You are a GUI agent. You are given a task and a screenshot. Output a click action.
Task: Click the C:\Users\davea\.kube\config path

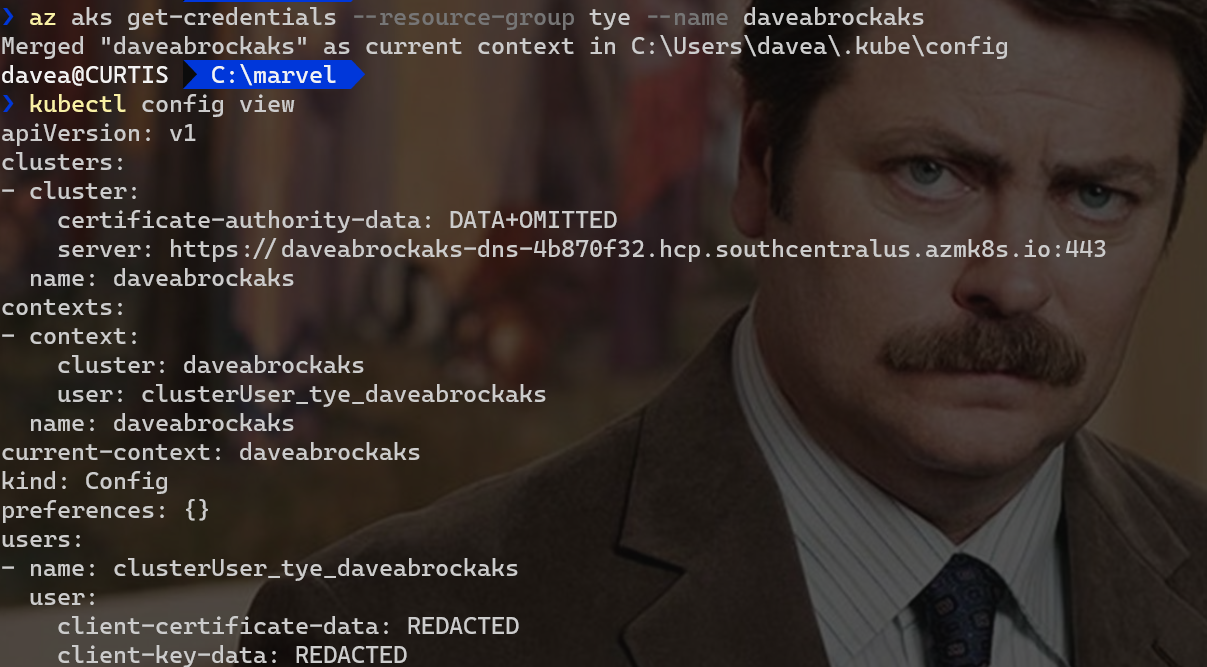(x=819, y=46)
